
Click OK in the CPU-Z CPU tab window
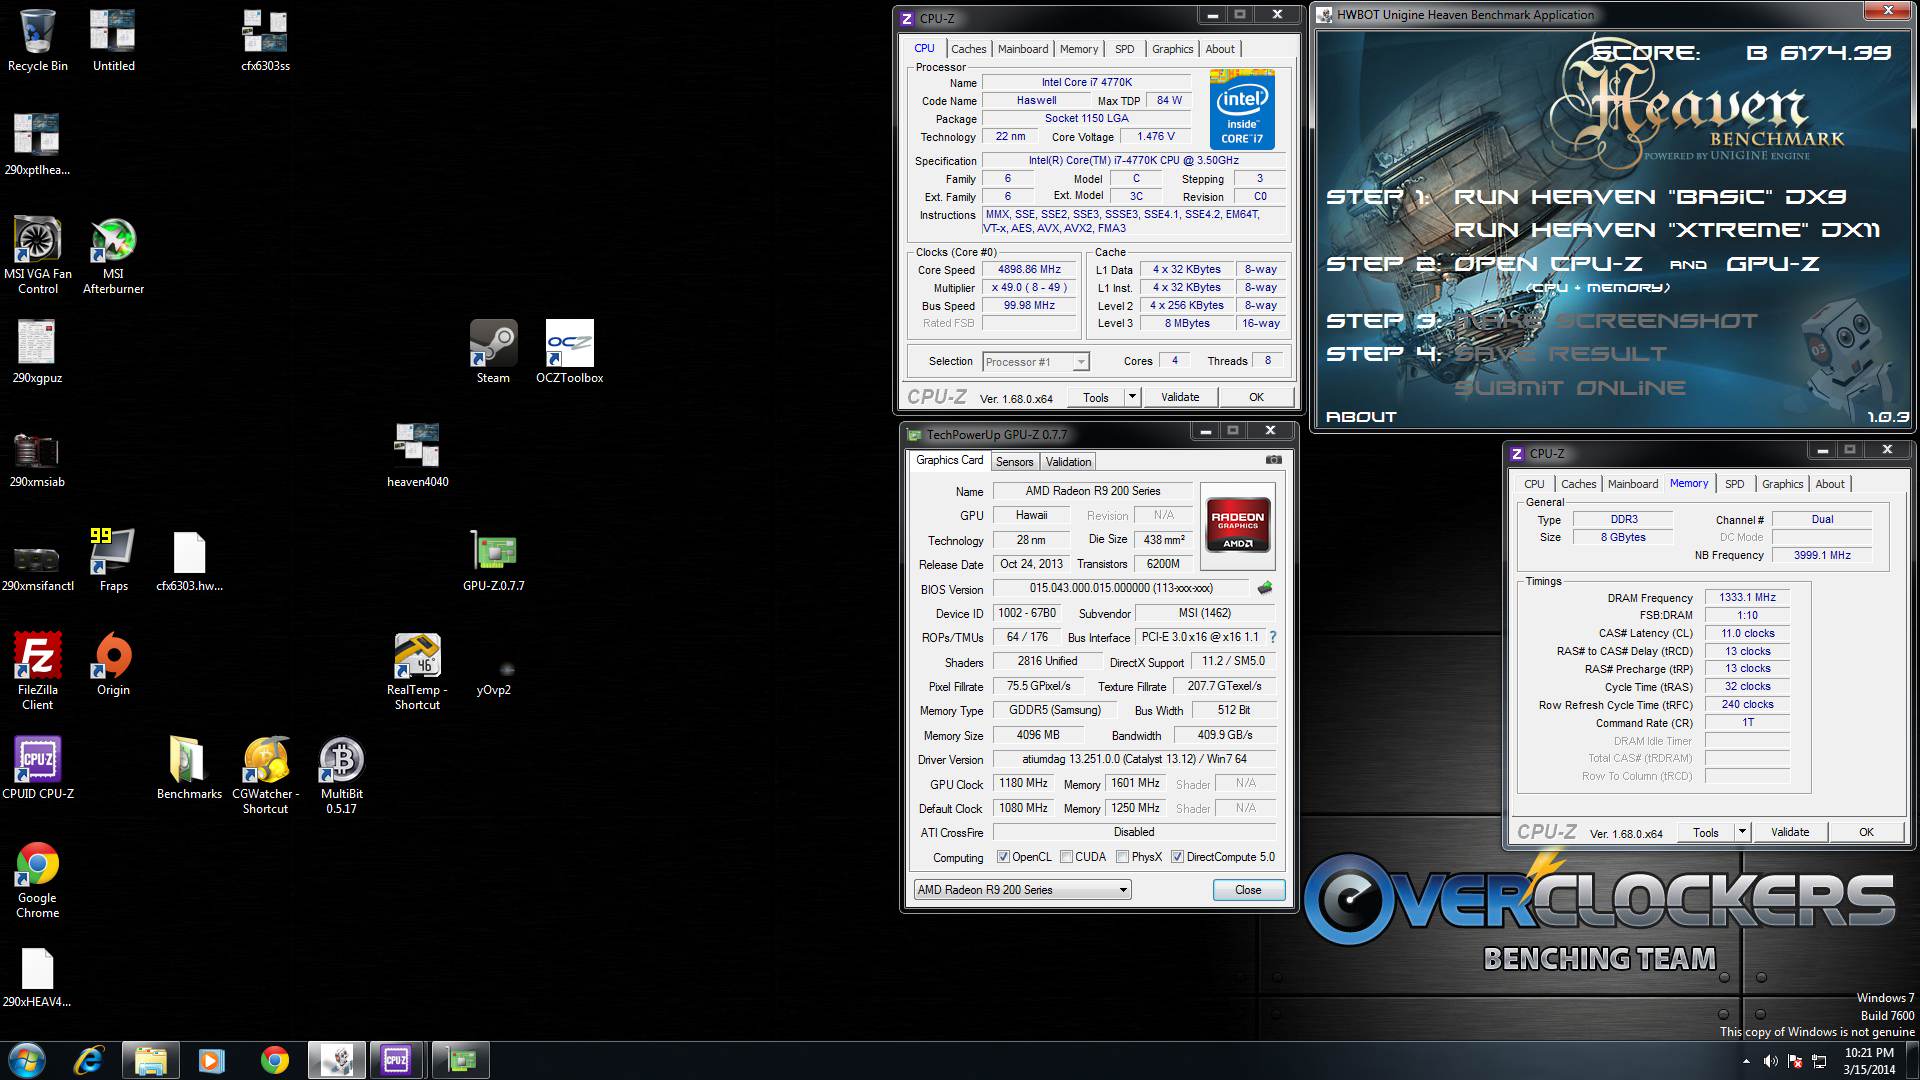[x=1256, y=397]
